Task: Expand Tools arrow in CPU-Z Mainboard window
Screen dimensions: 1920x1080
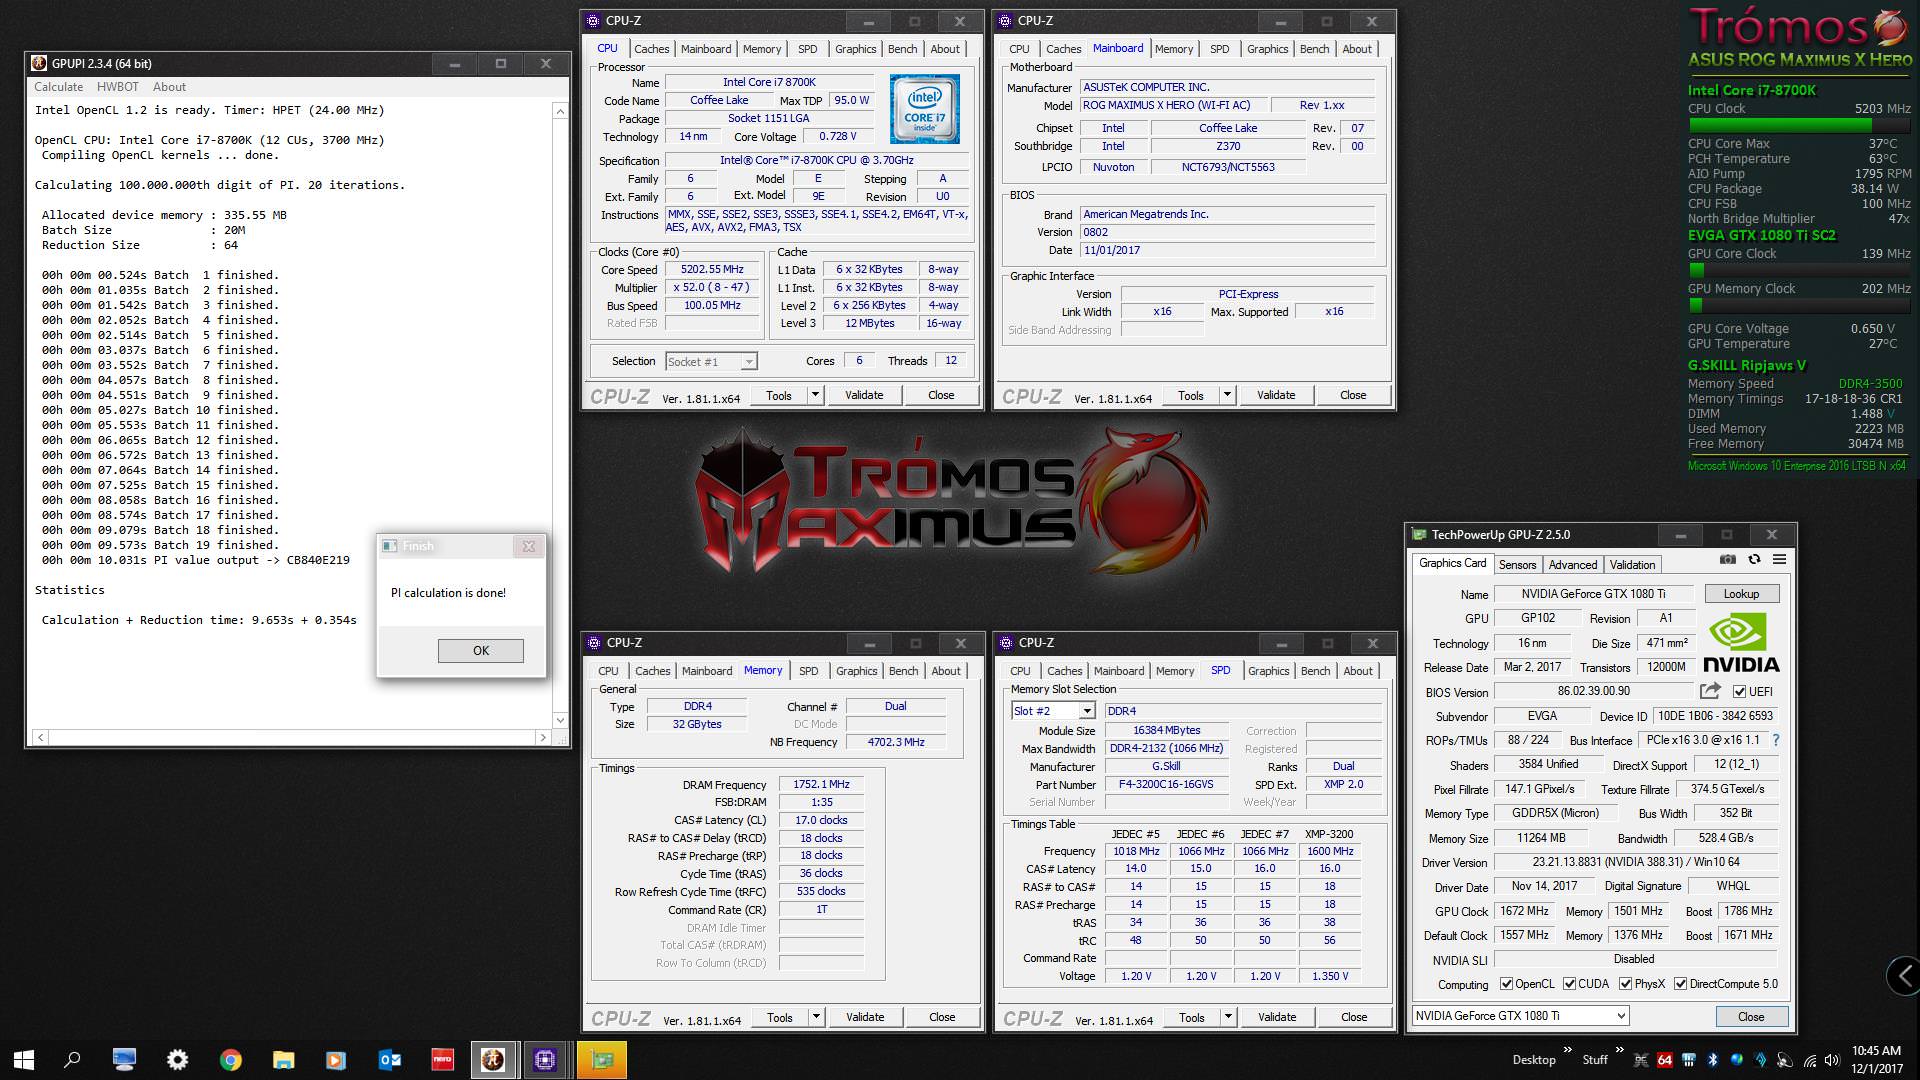Action: click(1227, 395)
